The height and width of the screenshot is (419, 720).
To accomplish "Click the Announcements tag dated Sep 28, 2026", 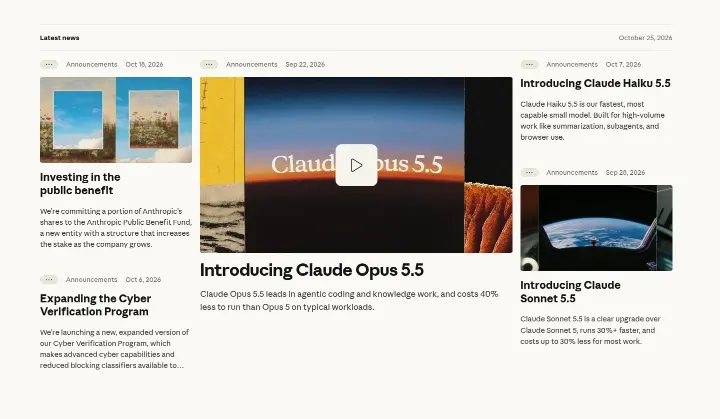I will [x=572, y=173].
